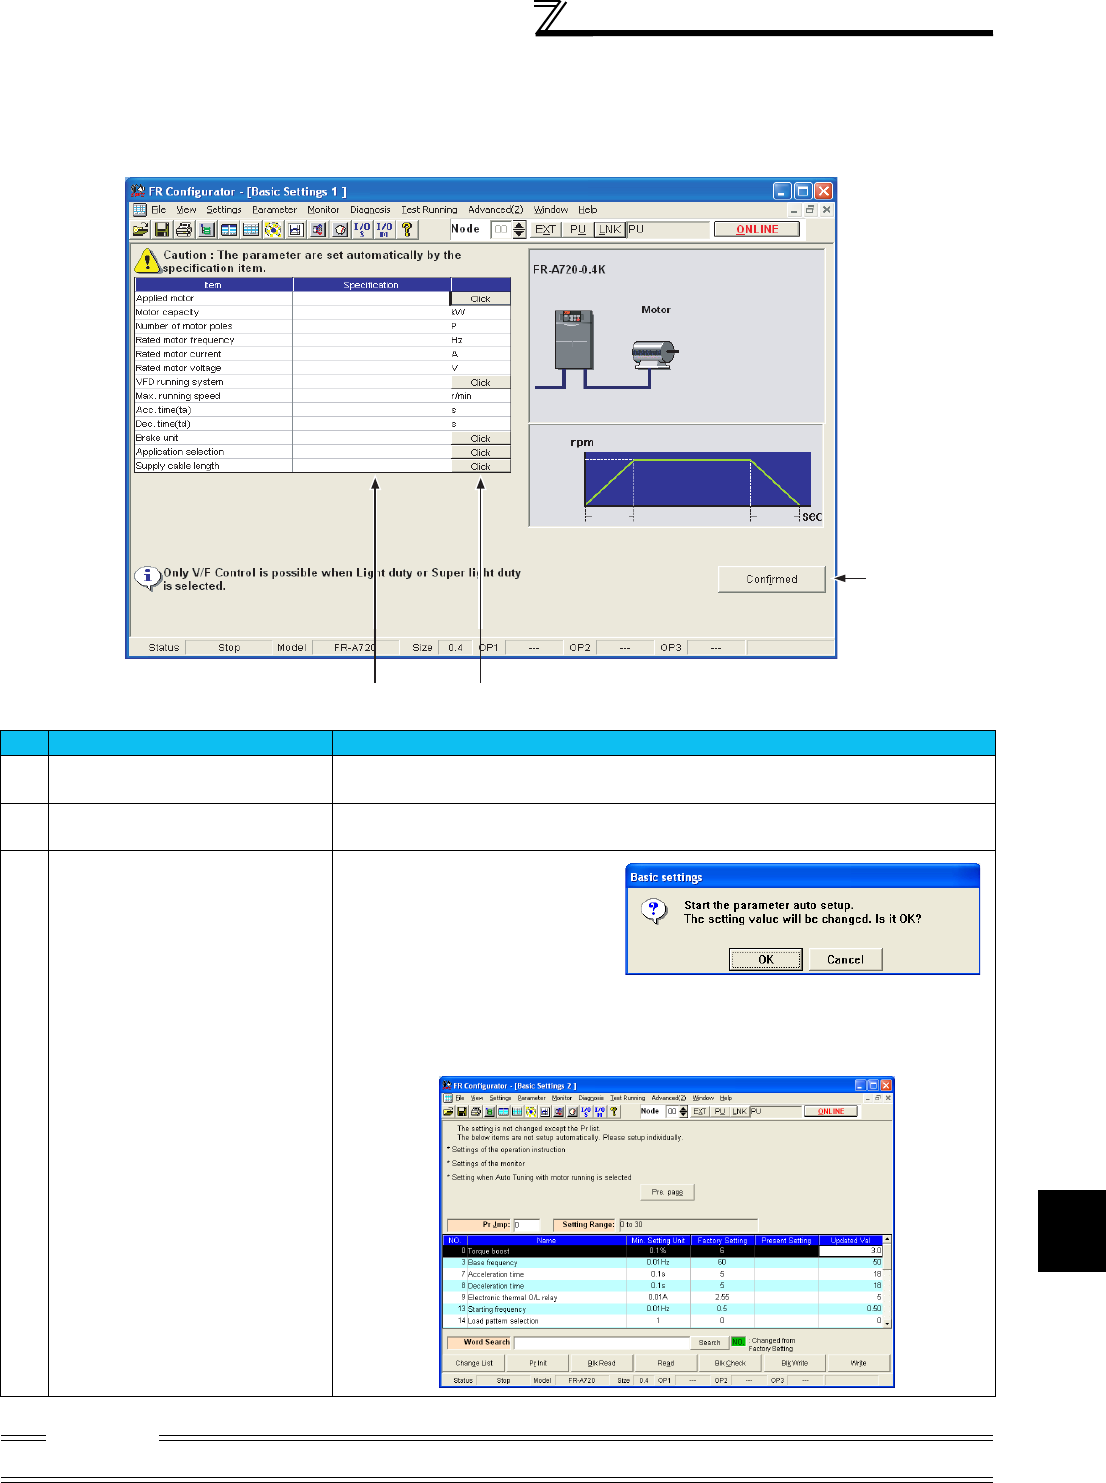Click the Pr Jmp input field
This screenshot has height=1483, width=1106.
point(526,1224)
